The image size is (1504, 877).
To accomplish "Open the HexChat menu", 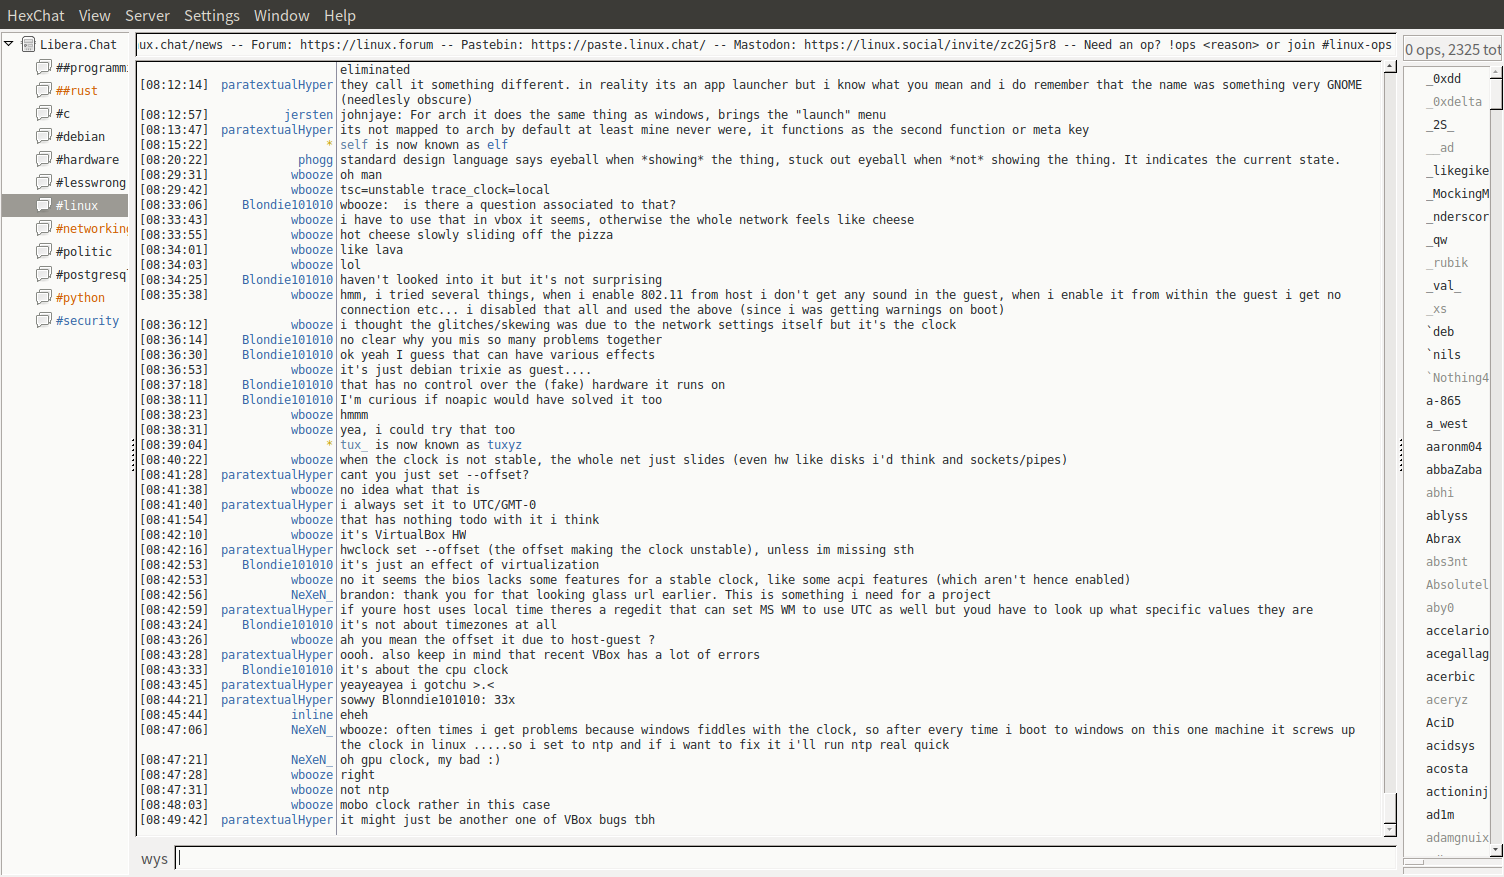I will [x=36, y=15].
